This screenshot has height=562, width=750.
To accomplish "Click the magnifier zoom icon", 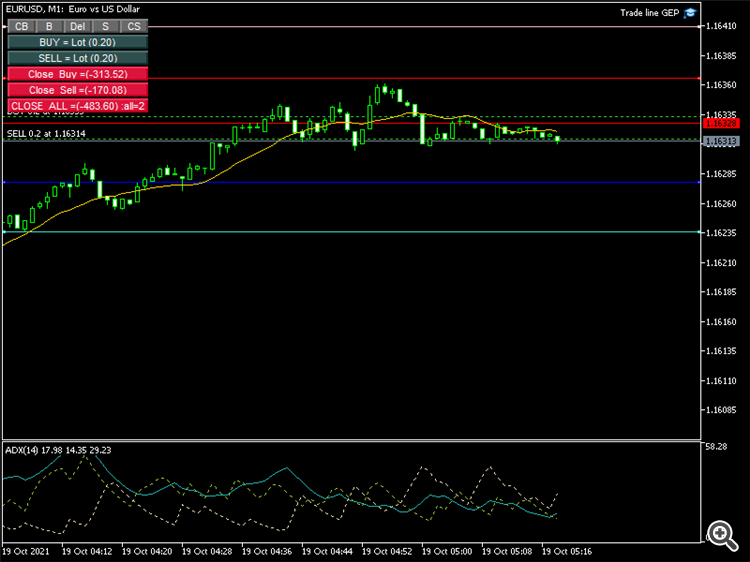I will (722, 535).
